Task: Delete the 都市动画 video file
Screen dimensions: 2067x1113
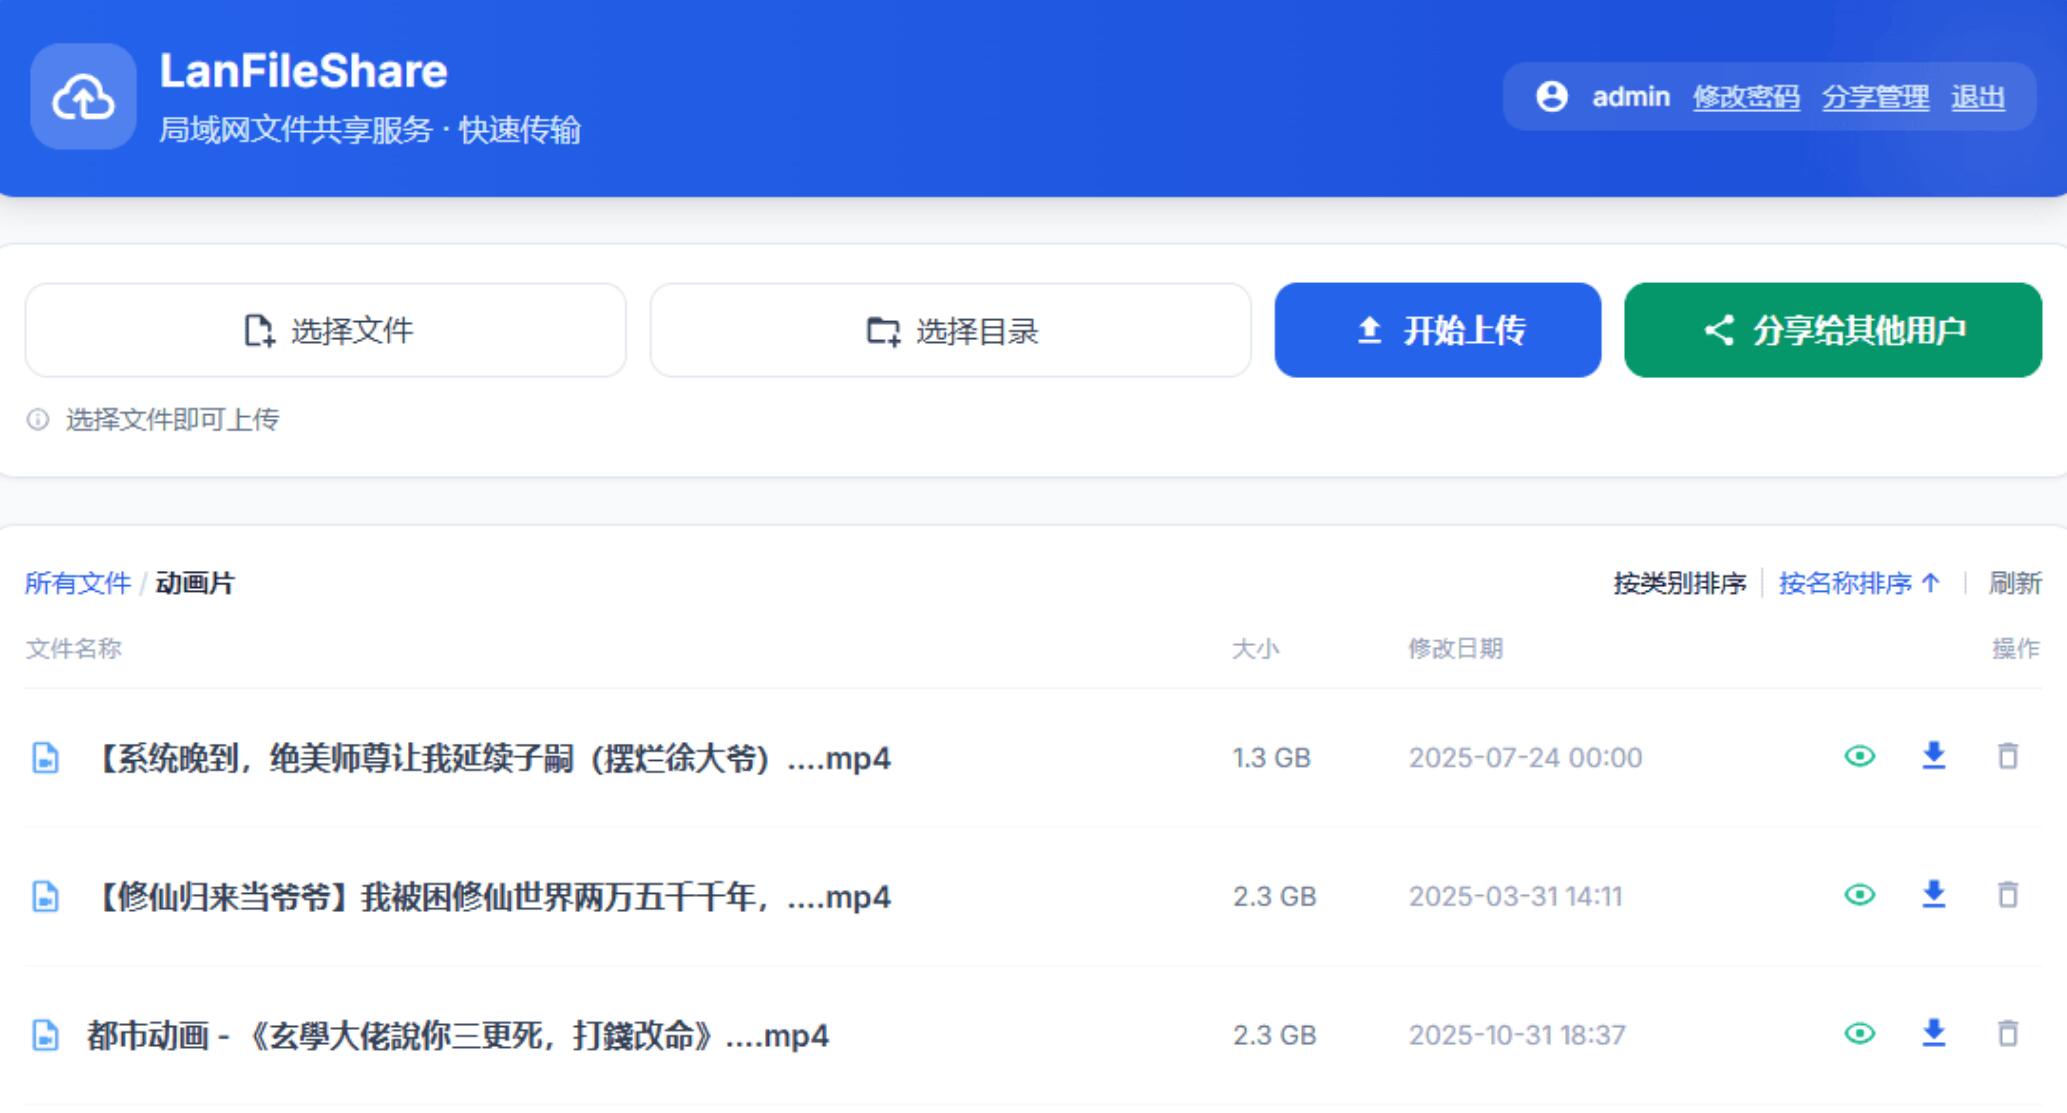Action: pyautogui.click(x=2008, y=1033)
